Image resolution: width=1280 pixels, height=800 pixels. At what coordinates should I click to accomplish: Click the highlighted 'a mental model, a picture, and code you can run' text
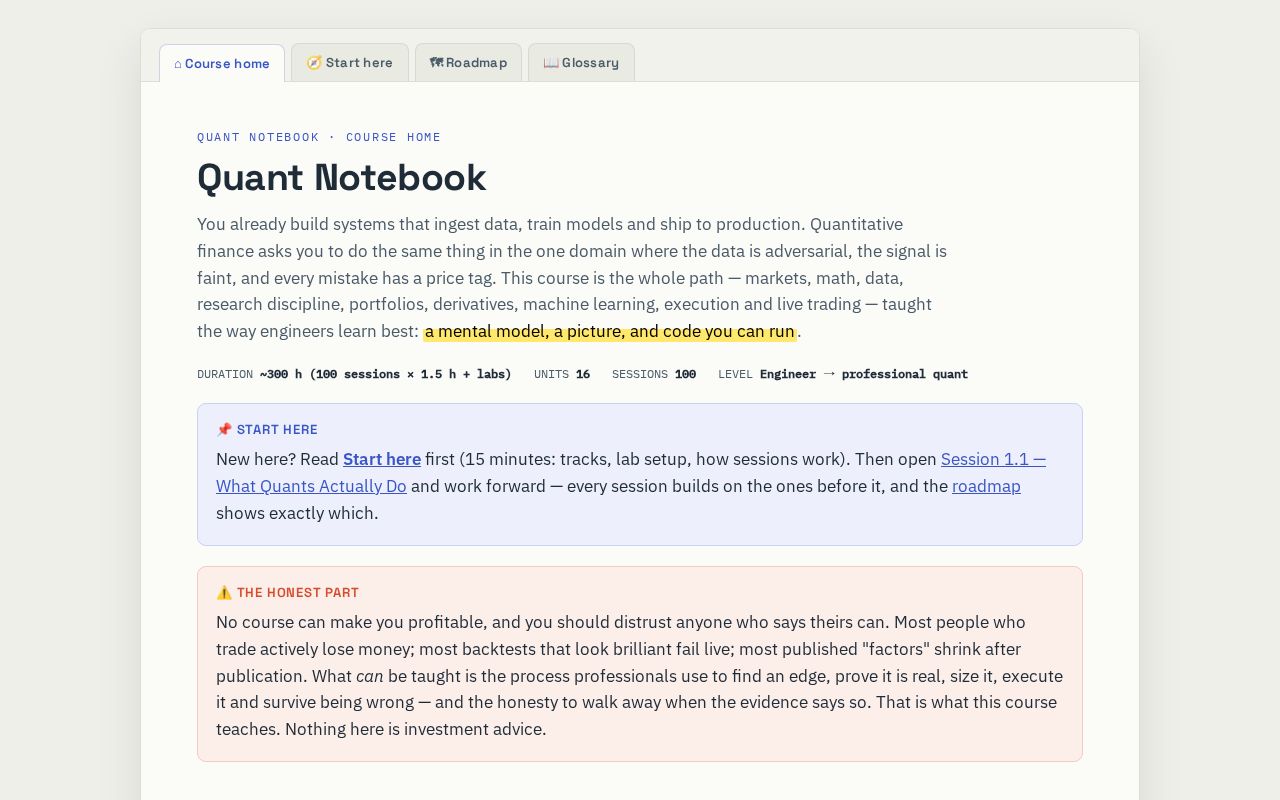tap(610, 331)
